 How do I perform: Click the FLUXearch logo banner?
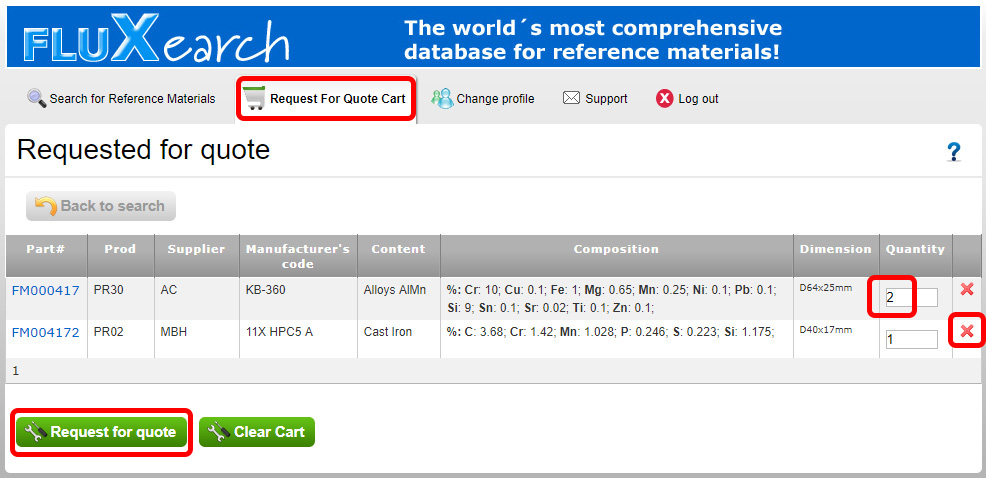pos(157,38)
